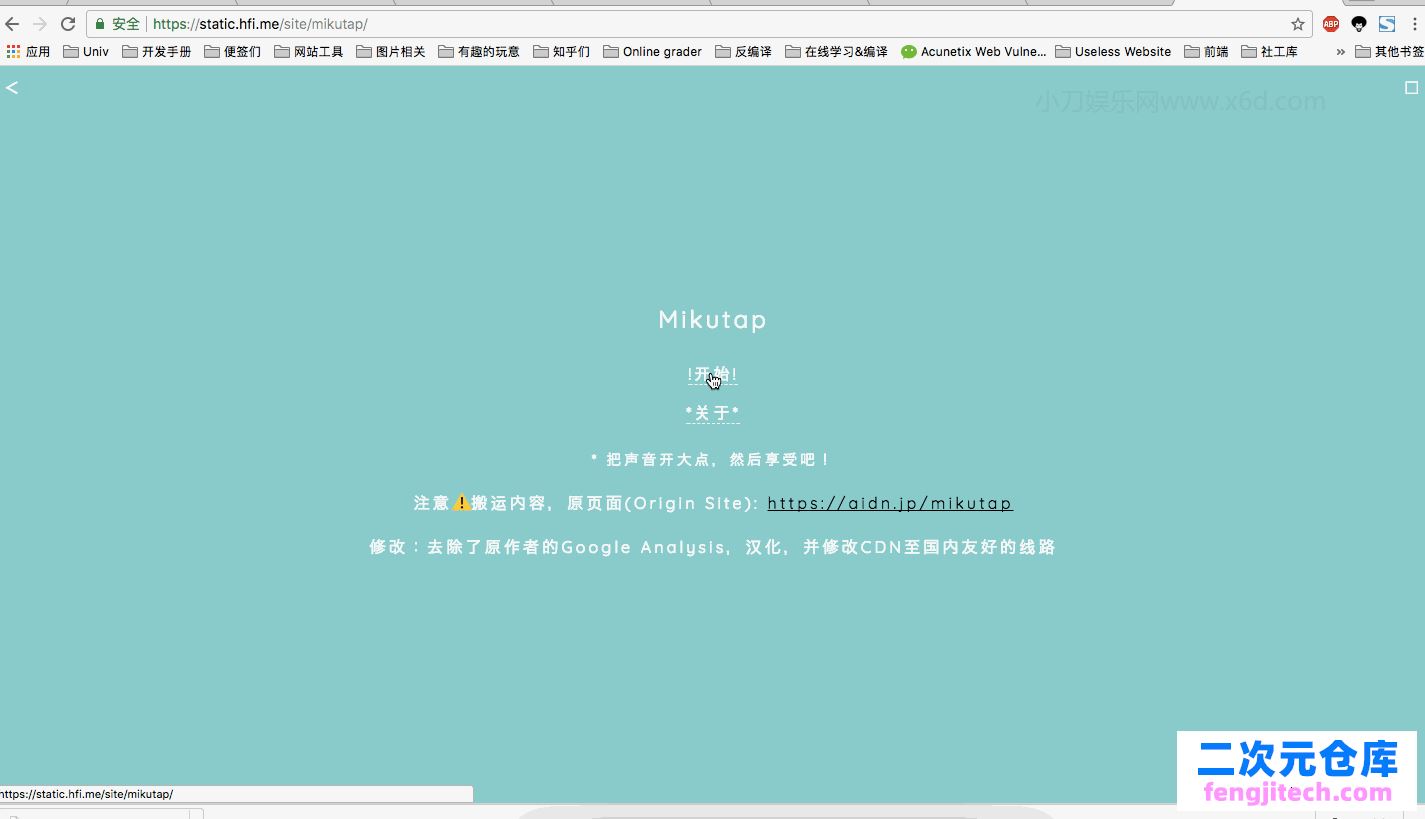Viewport: 1425px width, 819px height.
Task: Open the black-haired face extension icon
Action: 1359,24
